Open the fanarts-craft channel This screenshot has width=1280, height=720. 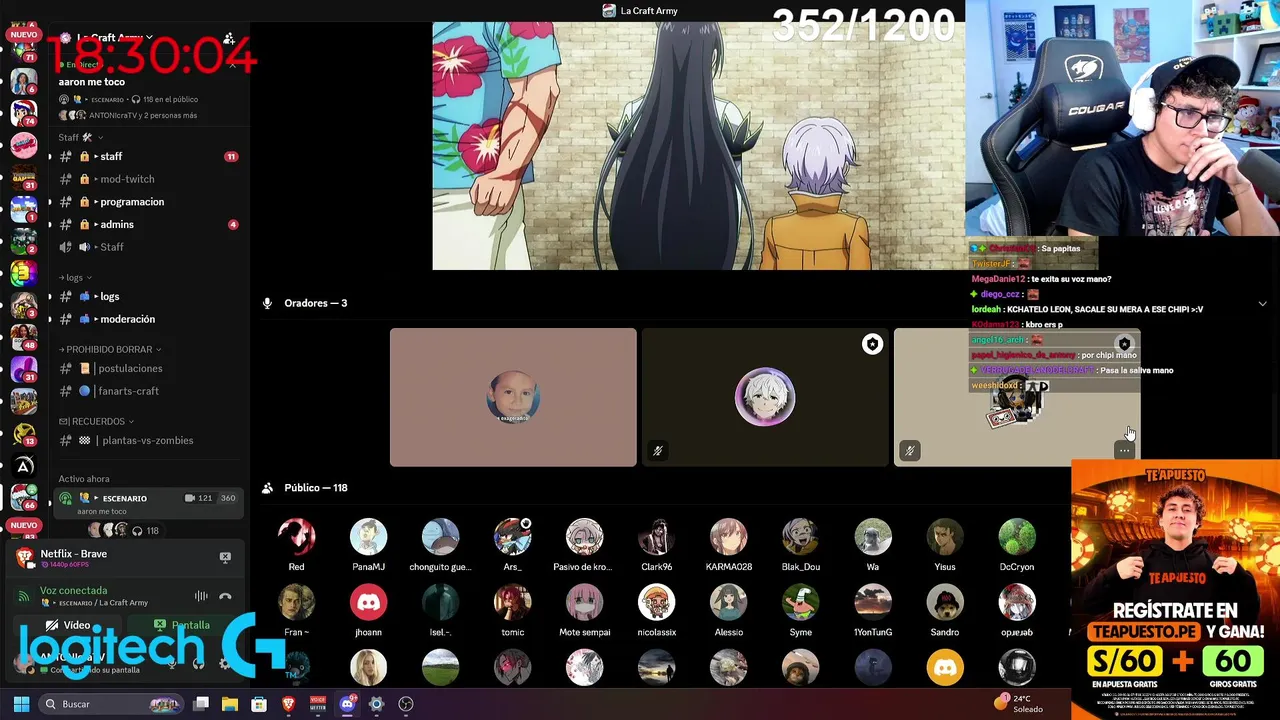[147, 391]
